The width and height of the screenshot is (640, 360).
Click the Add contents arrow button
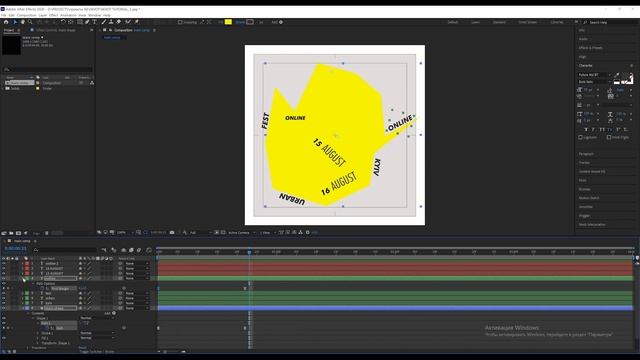coord(114,313)
